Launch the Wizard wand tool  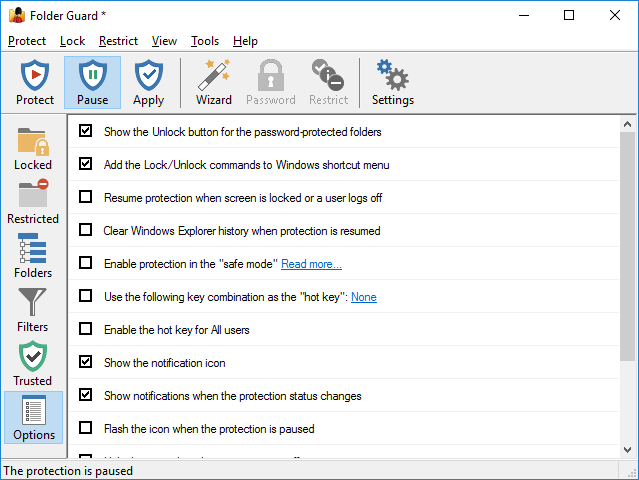point(214,82)
